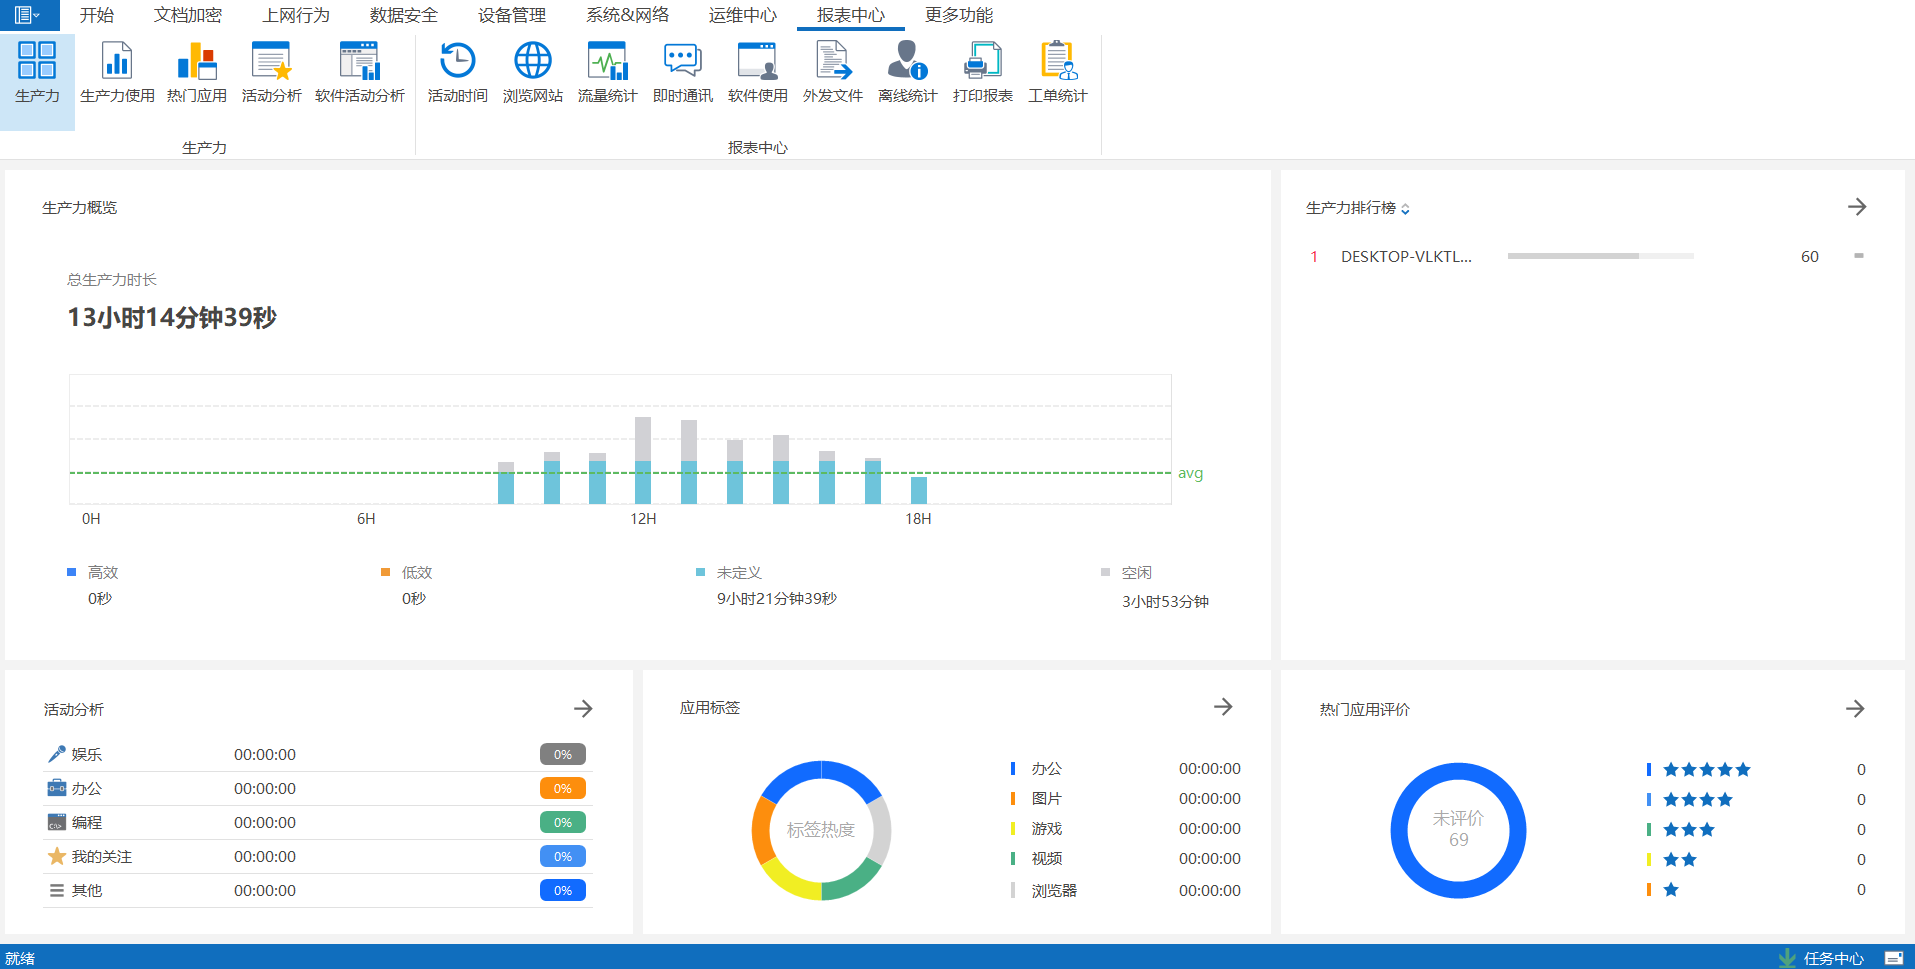The width and height of the screenshot is (1915, 969).
Task: Toggle sort order of 生产力排行榜
Action: point(1405,209)
